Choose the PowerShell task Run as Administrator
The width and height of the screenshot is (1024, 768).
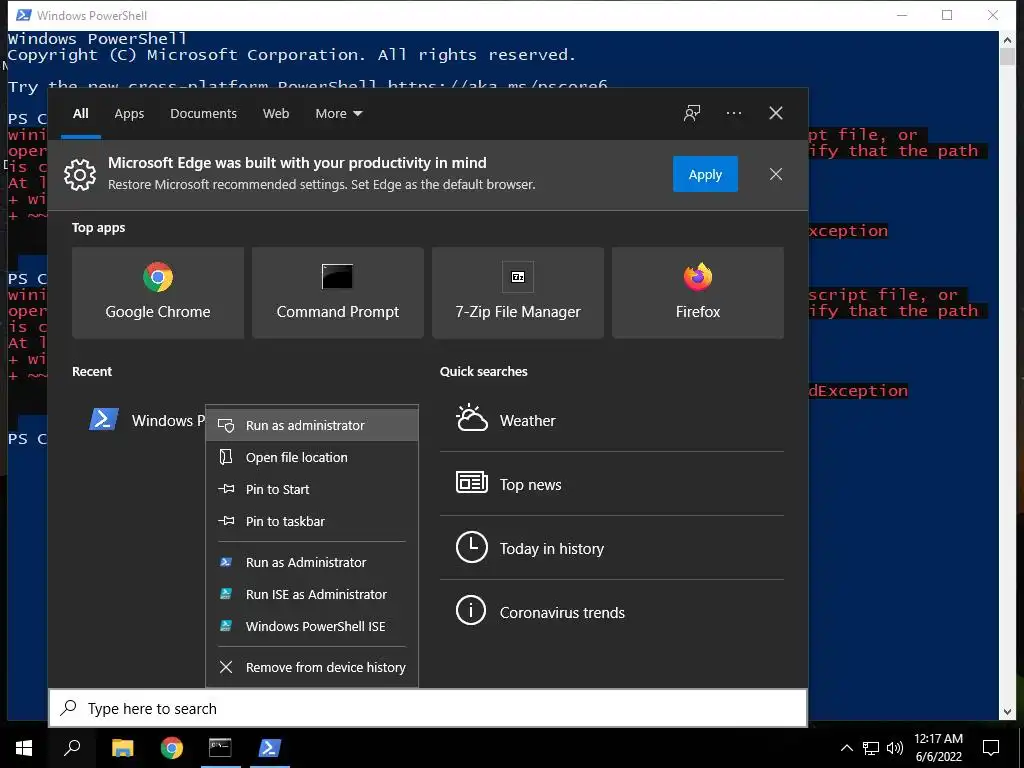(312, 562)
